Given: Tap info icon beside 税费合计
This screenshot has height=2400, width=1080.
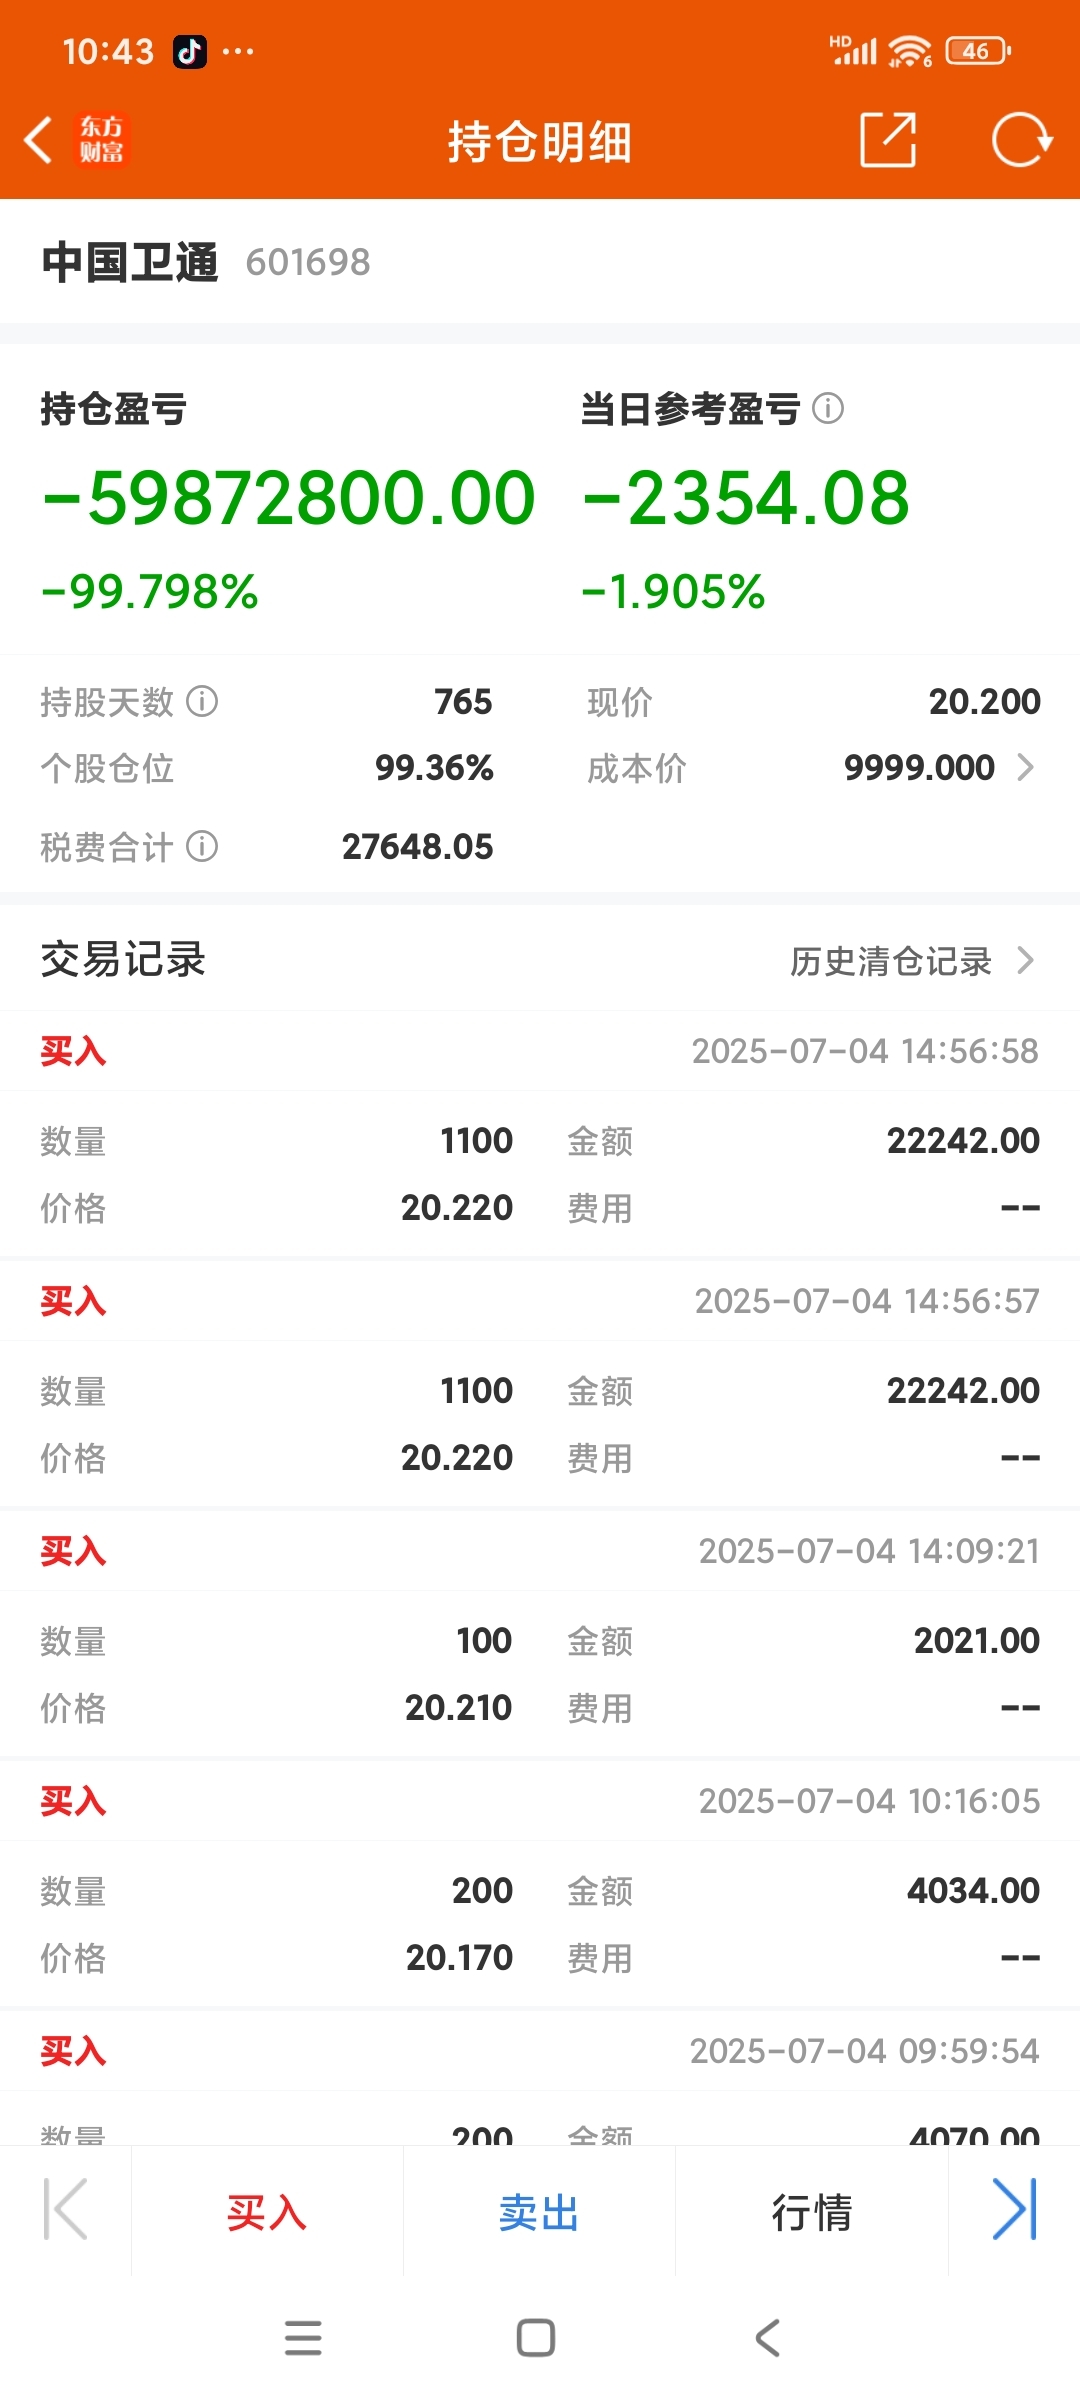Looking at the screenshot, I should [x=202, y=846].
